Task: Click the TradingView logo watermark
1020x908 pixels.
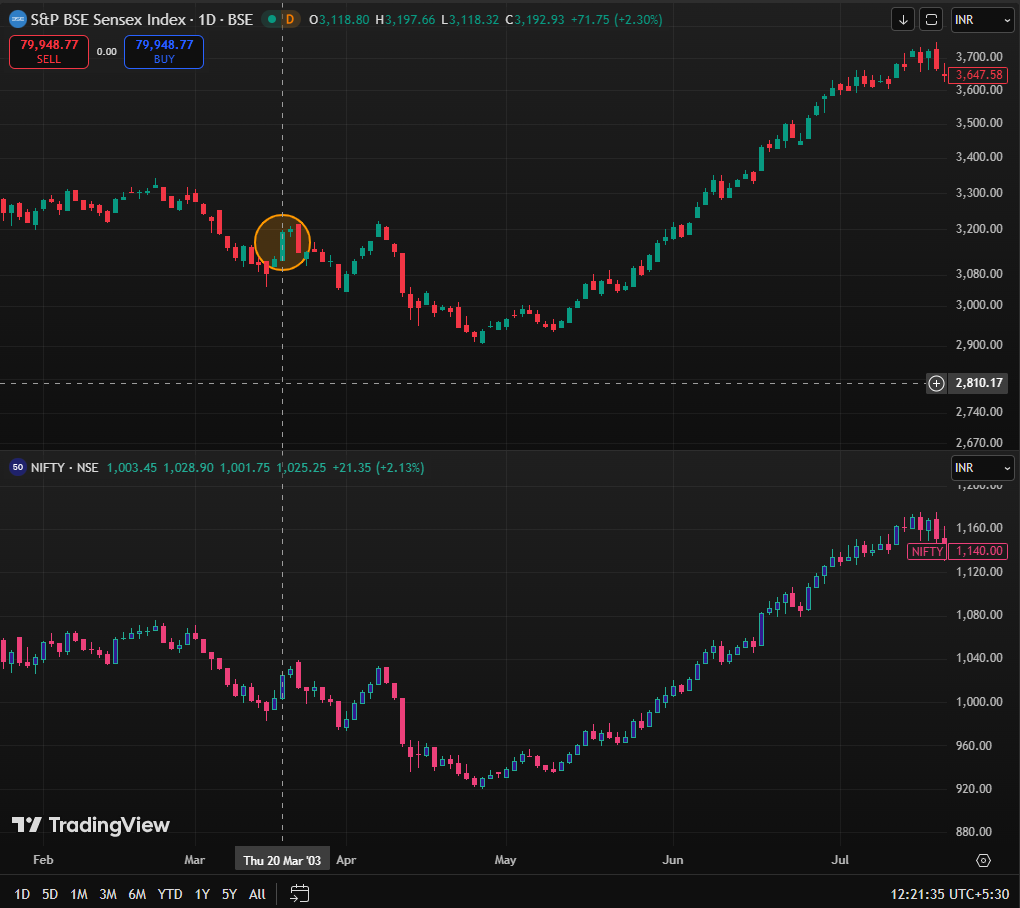Action: click(x=91, y=825)
